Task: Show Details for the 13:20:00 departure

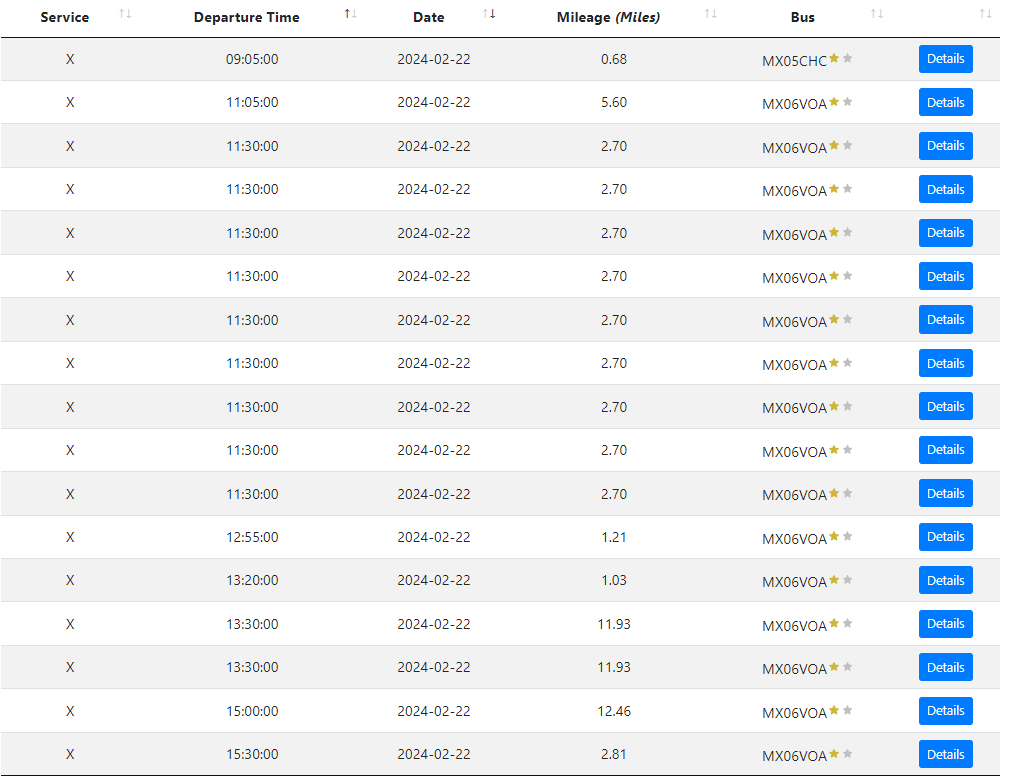Action: [945, 580]
